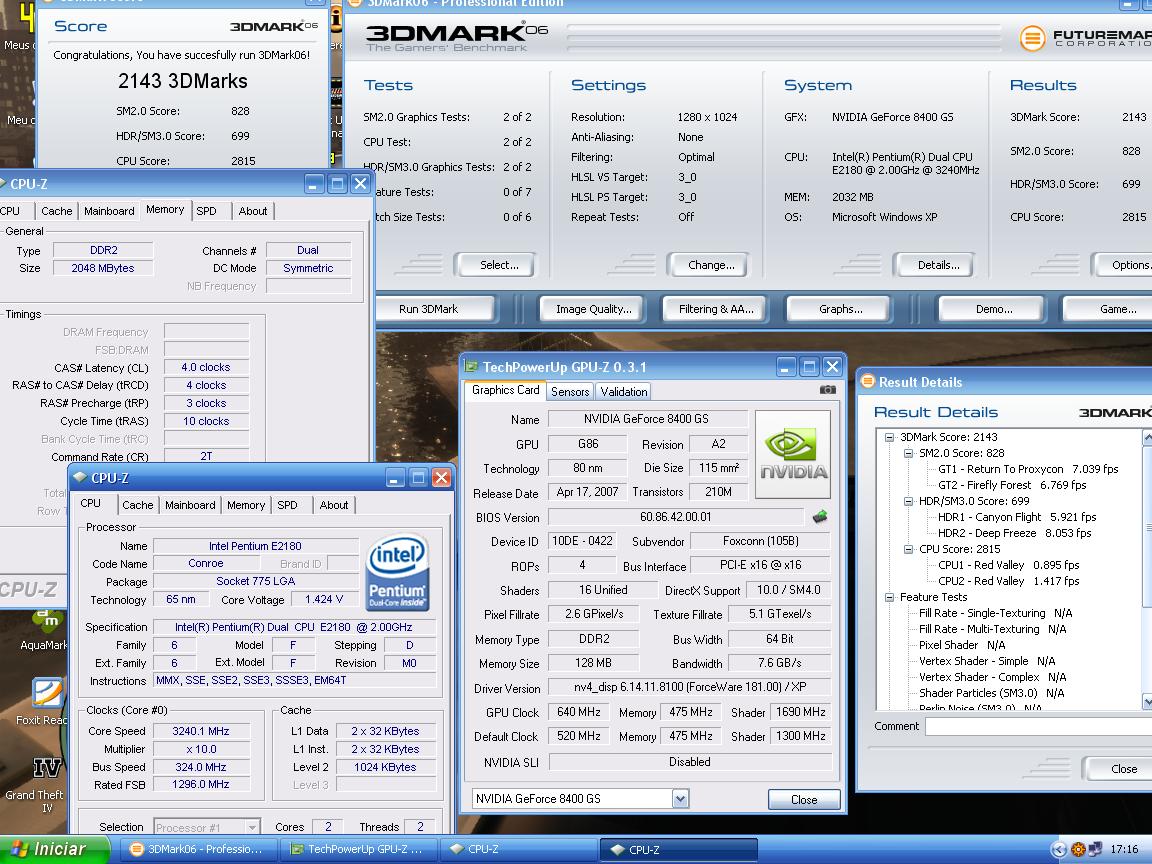Click the Demo button
Screen dimensions: 1152x864
point(994,309)
